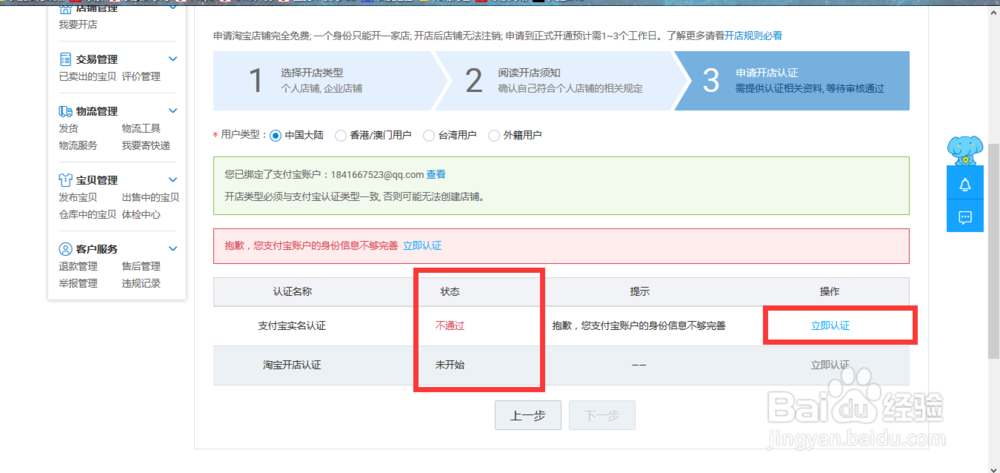Open 已卖出的宝贝 in sidebar
The height and width of the screenshot is (473, 1000).
[x=87, y=76]
